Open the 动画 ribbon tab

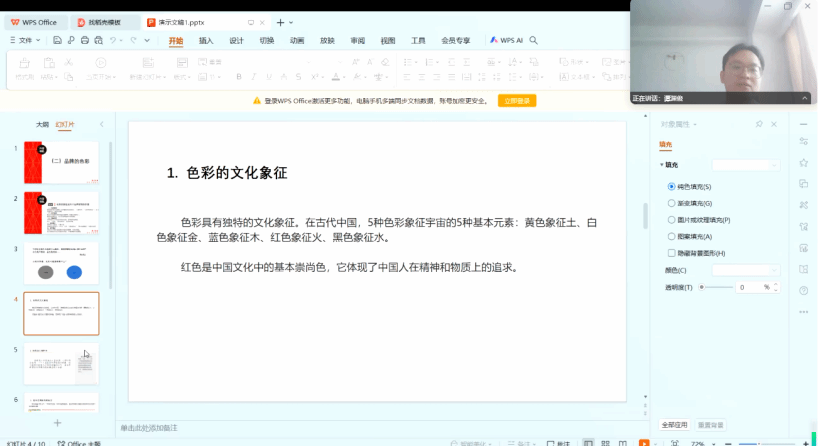pyautogui.click(x=297, y=41)
